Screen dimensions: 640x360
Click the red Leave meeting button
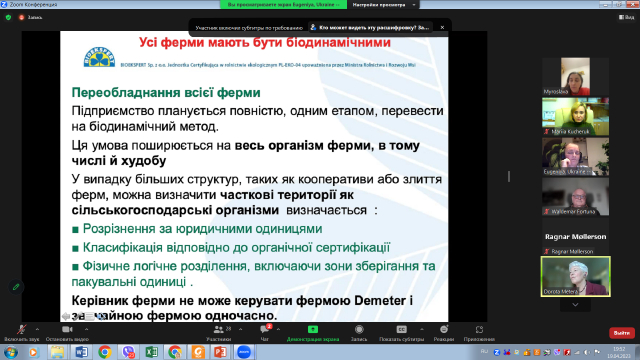click(622, 333)
